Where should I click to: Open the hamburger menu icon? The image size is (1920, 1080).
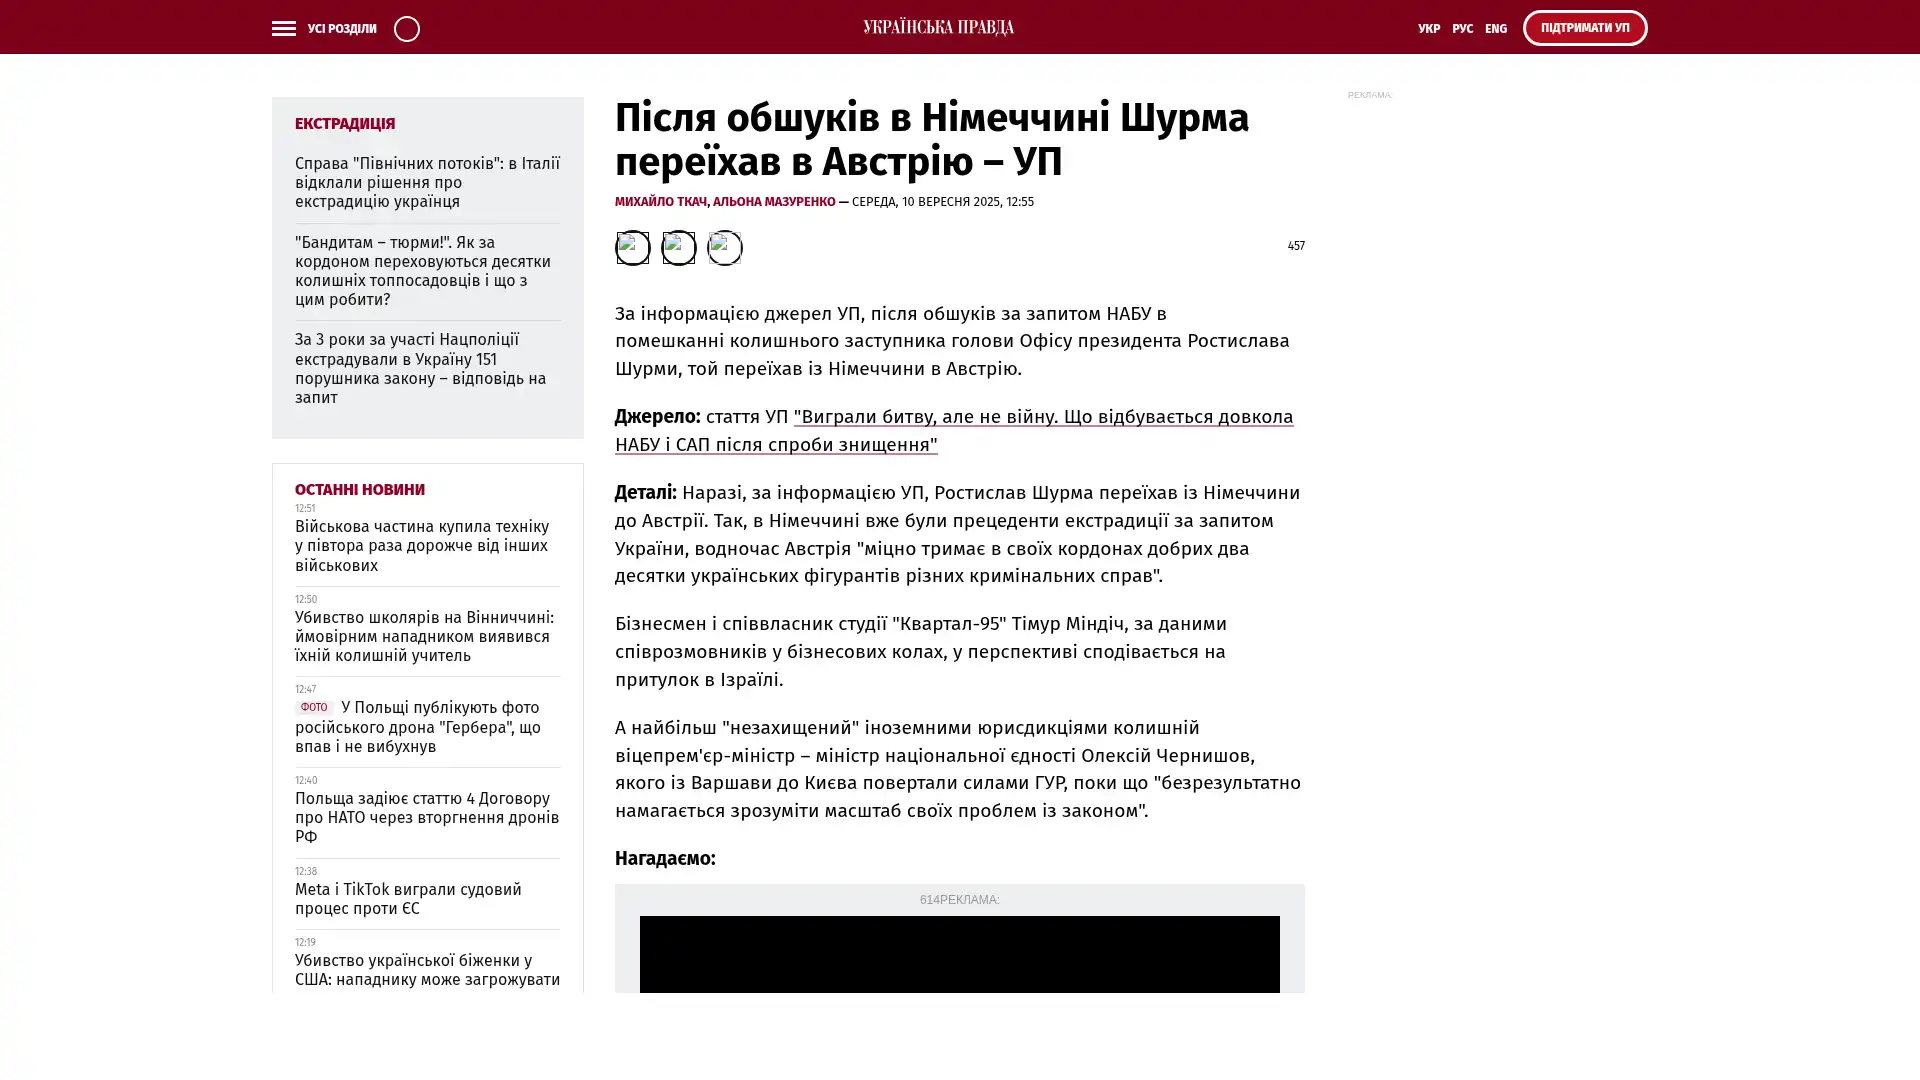283,28
